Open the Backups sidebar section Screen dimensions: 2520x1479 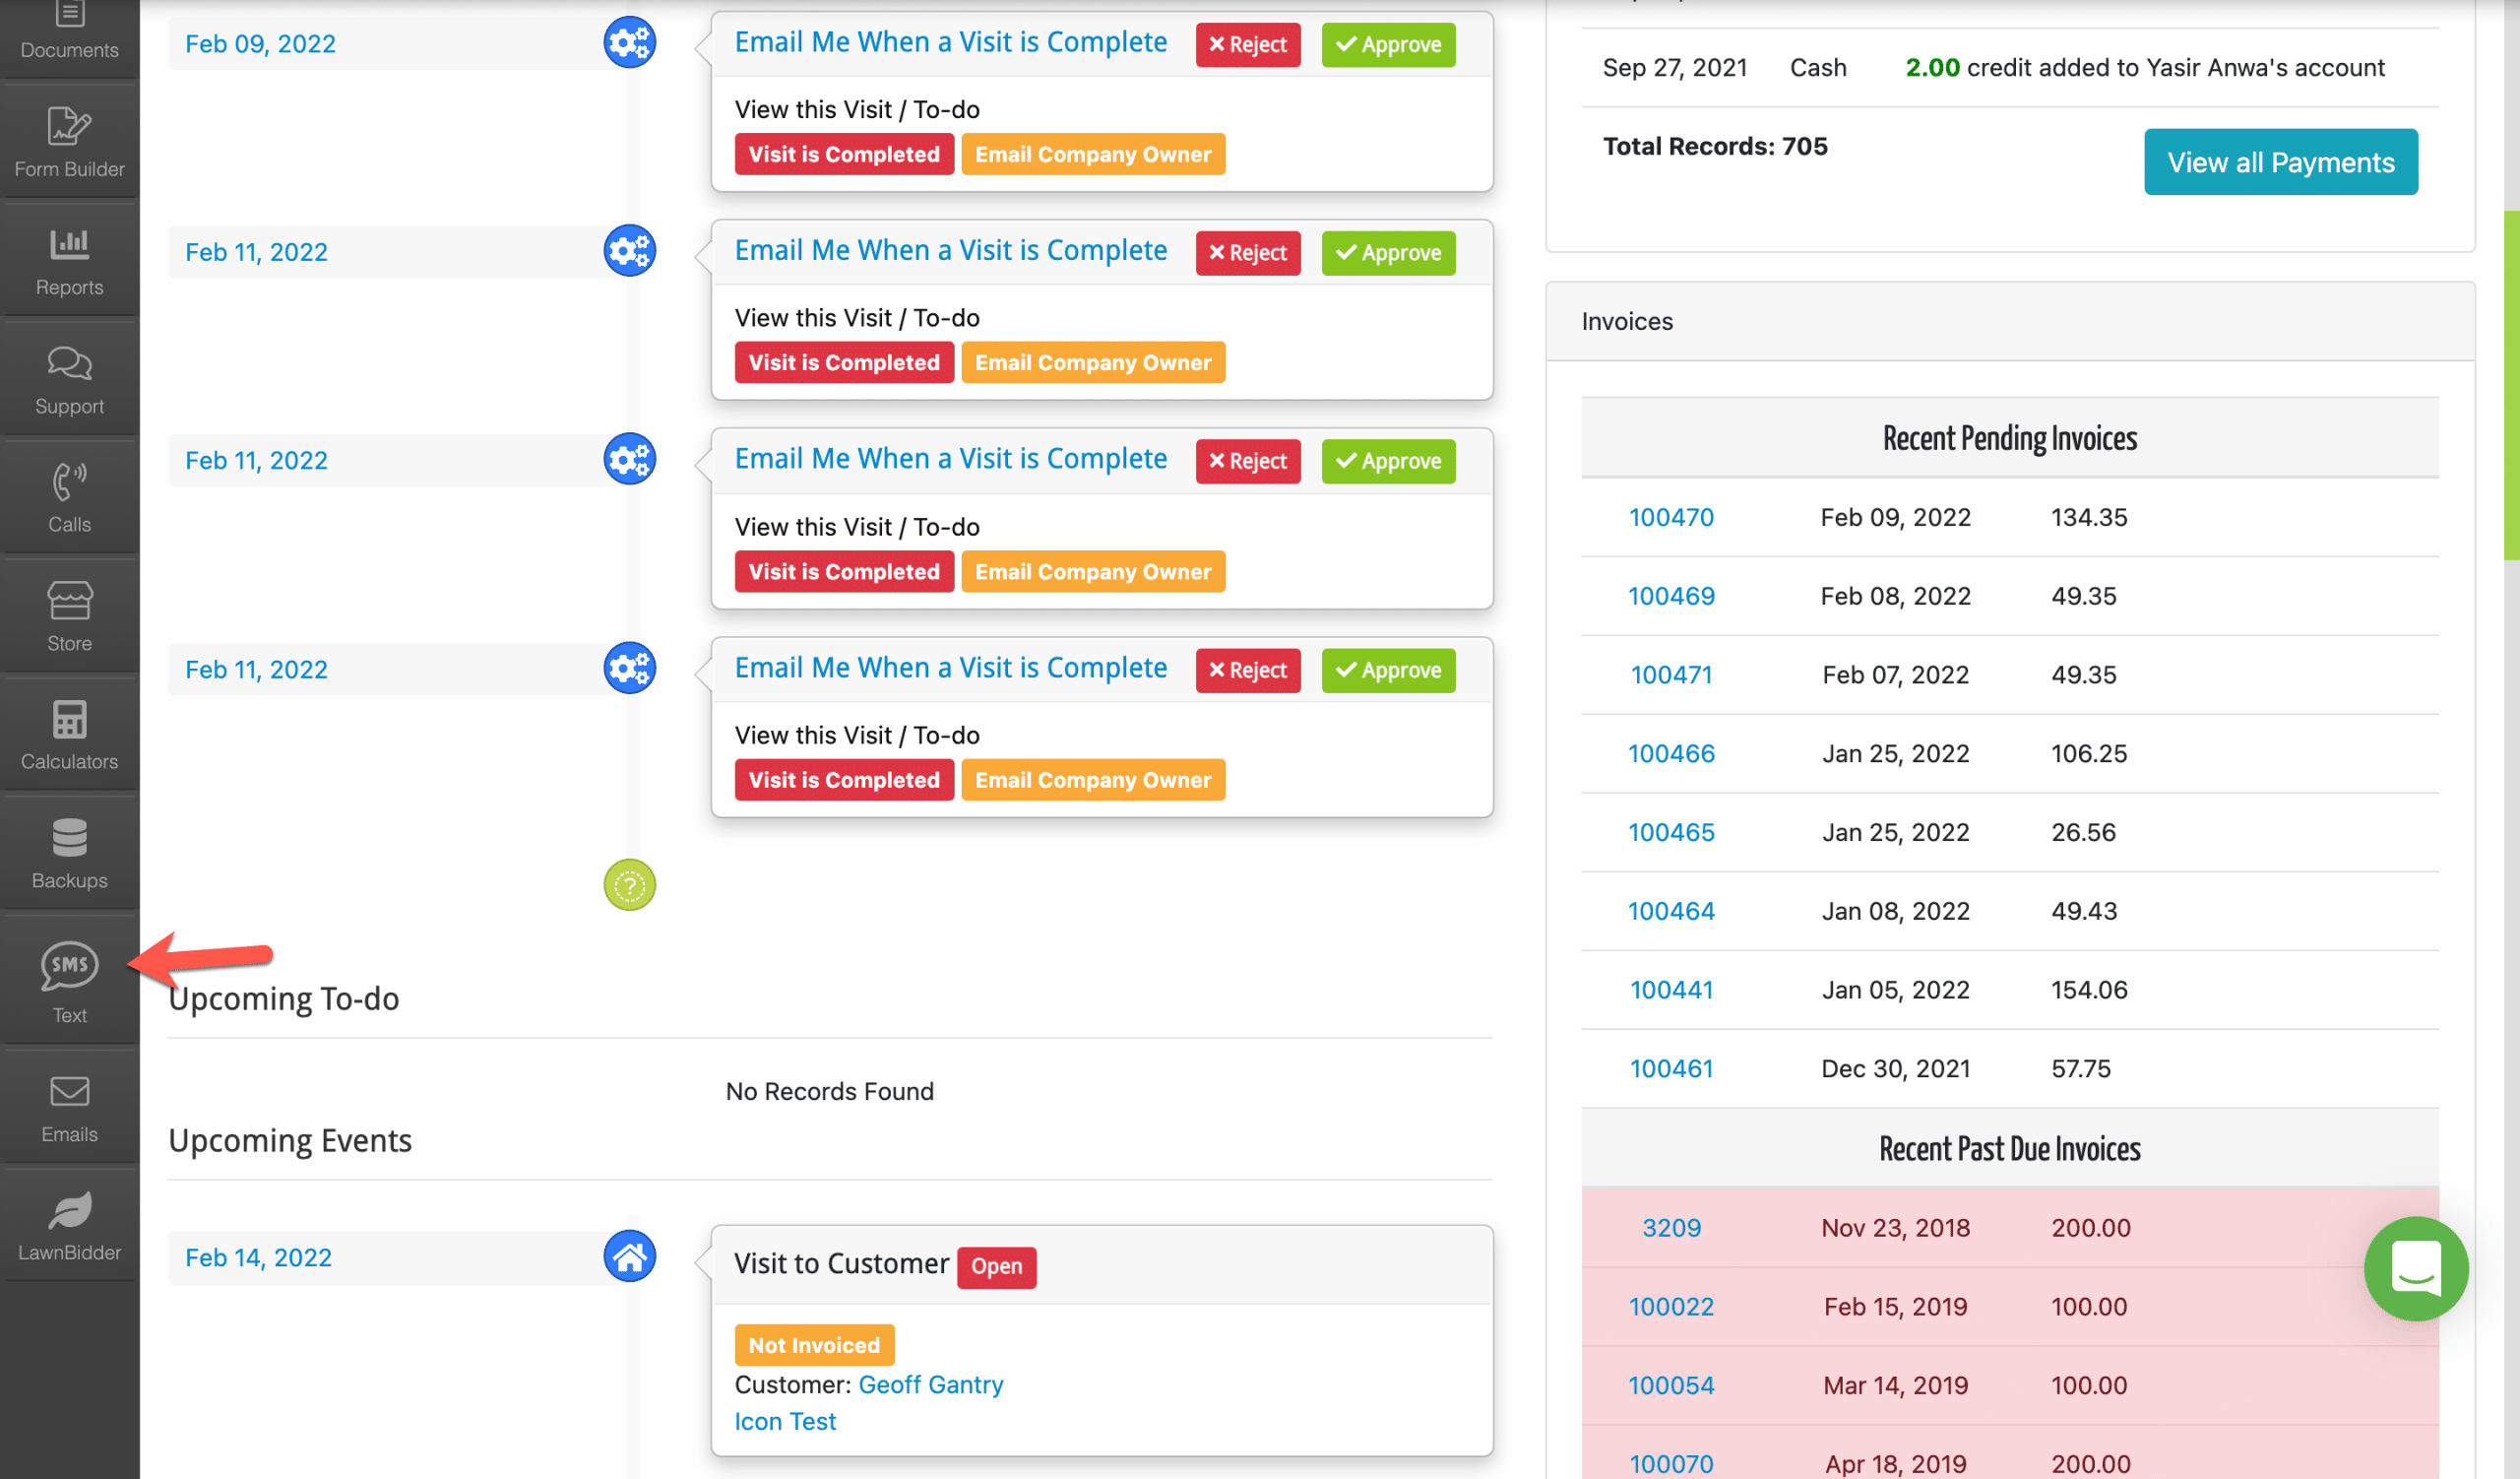tap(69, 854)
